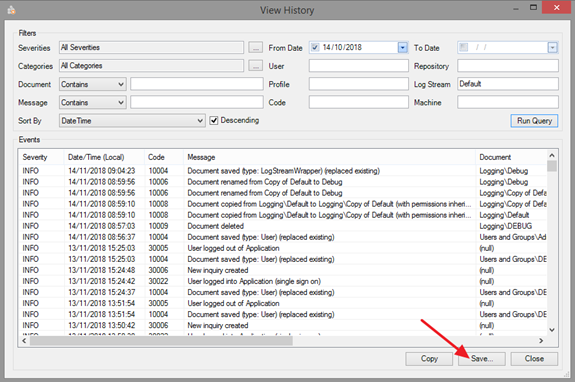The image size is (575, 382).
Task: Click the Categories filter field
Action: coord(151,66)
